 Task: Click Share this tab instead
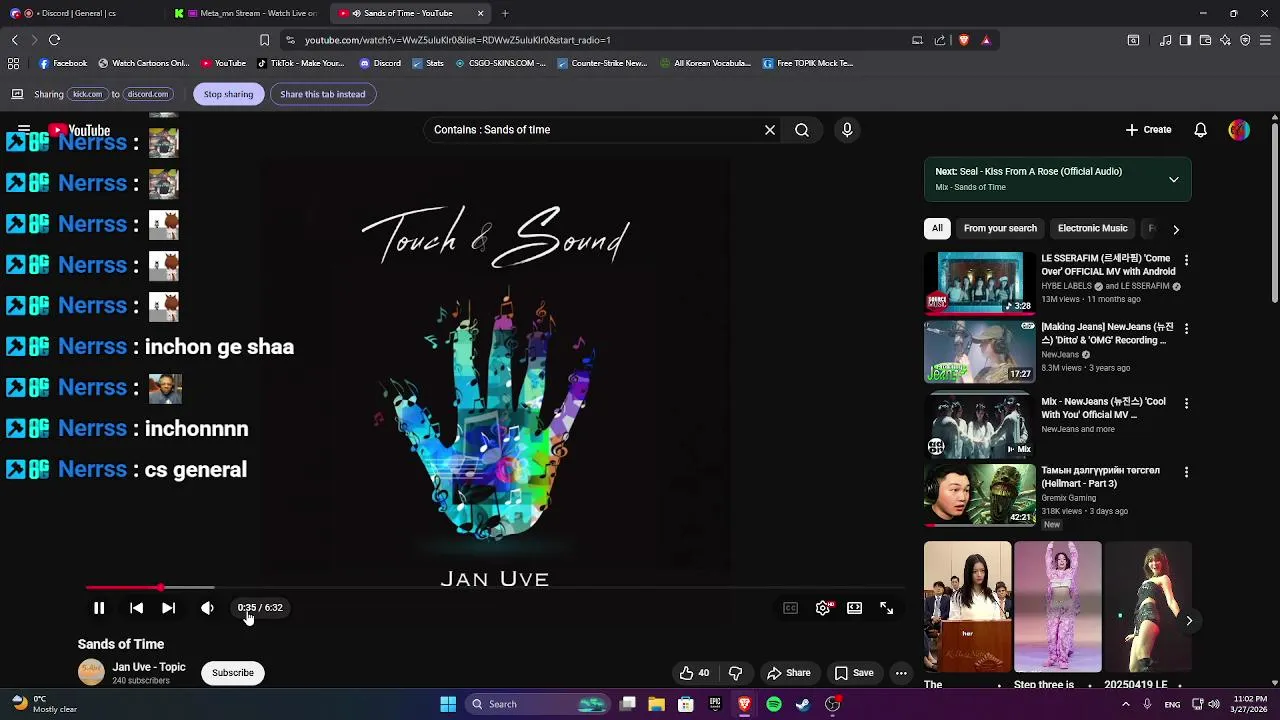323,94
